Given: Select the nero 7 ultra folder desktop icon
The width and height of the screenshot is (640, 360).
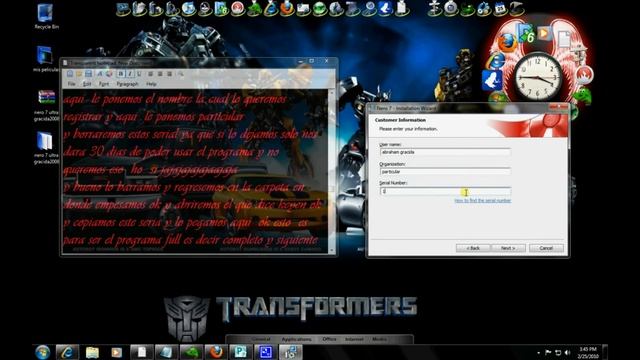Looking at the screenshot, I should pyautogui.click(x=46, y=148).
